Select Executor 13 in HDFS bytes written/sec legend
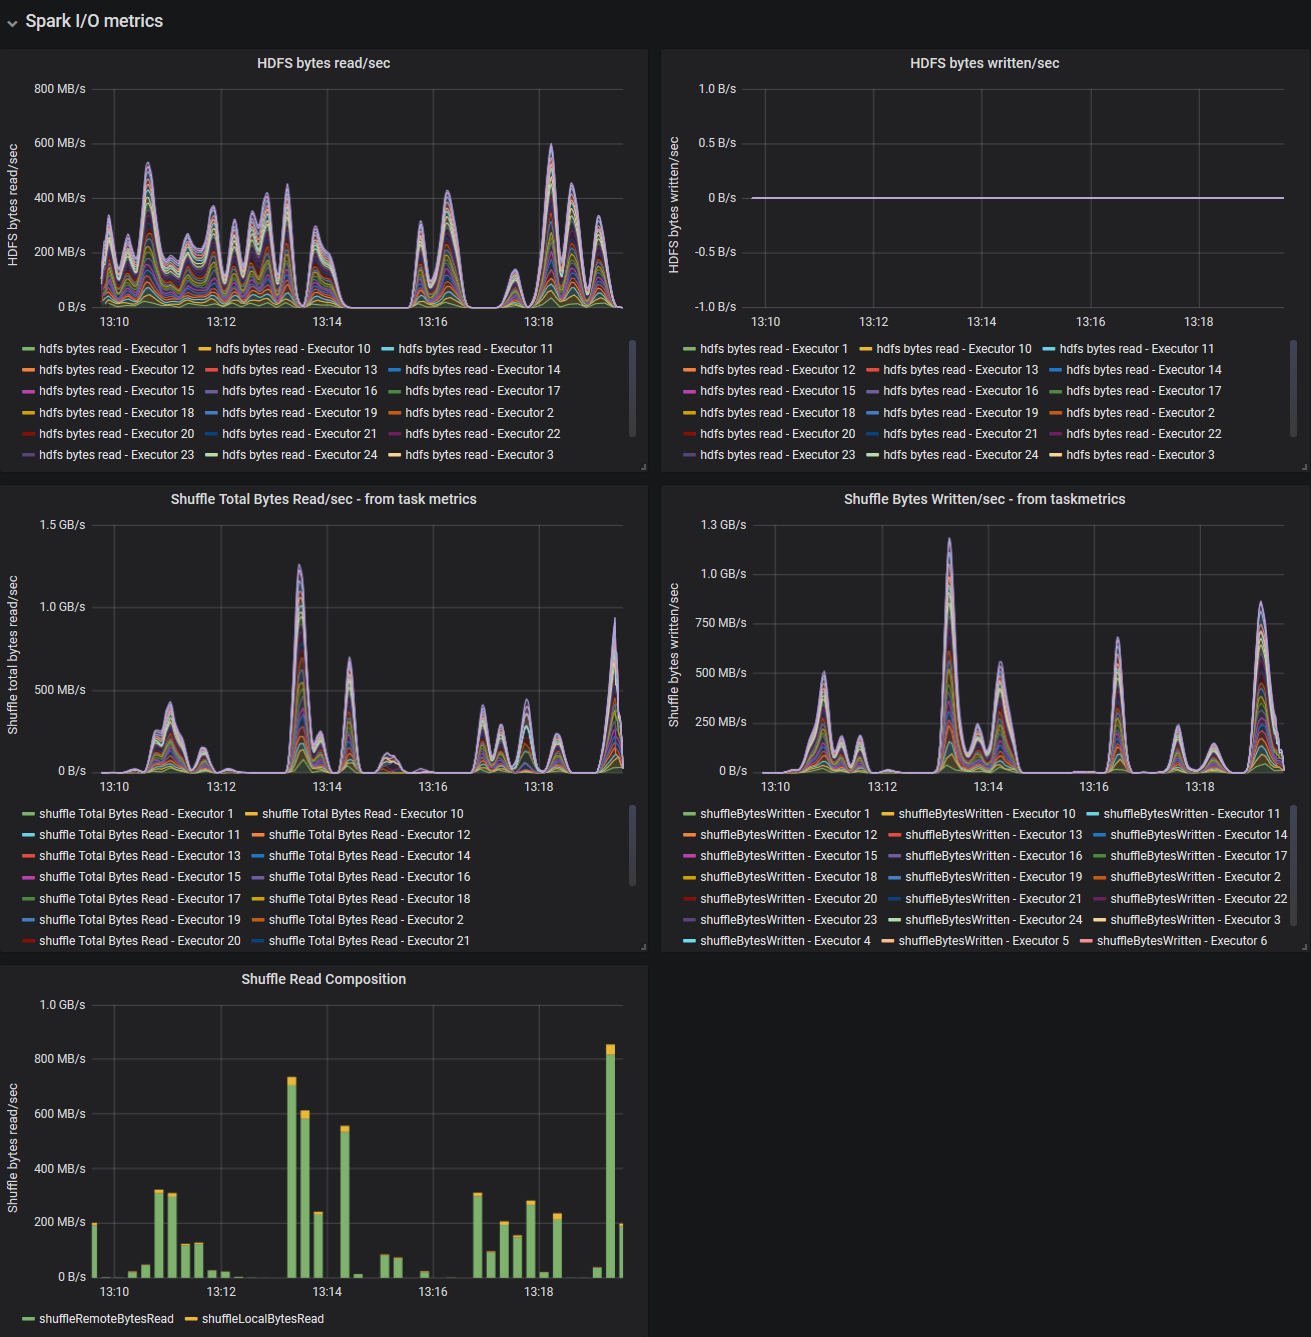 [x=961, y=370]
